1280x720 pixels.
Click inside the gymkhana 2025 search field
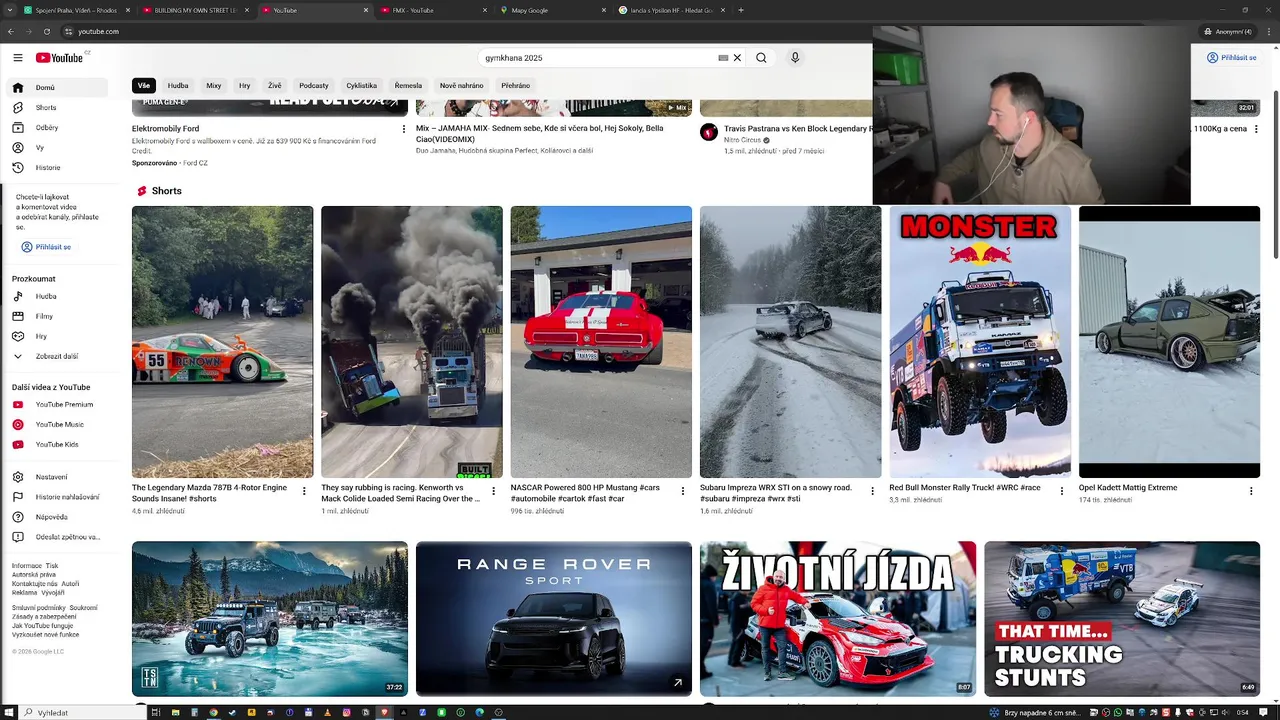598,58
